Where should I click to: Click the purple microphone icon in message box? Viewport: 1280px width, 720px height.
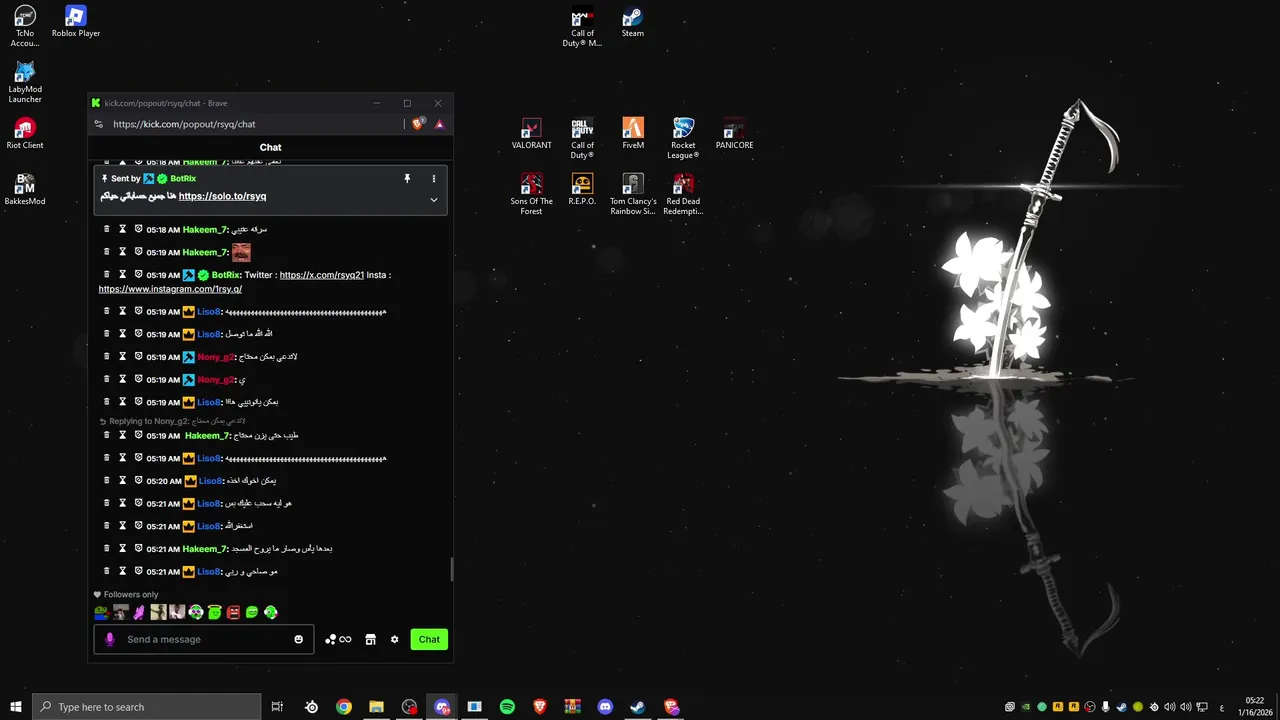pos(109,639)
